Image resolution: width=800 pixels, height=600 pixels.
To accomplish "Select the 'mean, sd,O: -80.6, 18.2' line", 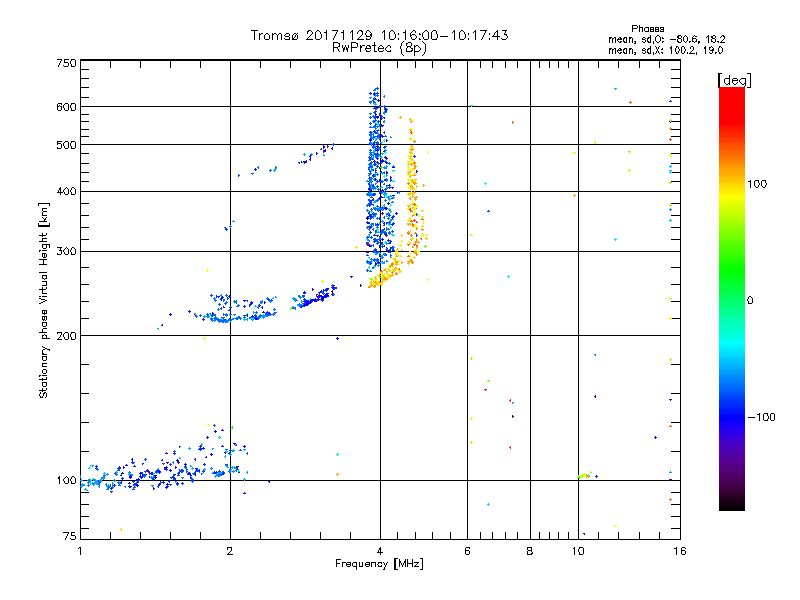I will click(666, 39).
